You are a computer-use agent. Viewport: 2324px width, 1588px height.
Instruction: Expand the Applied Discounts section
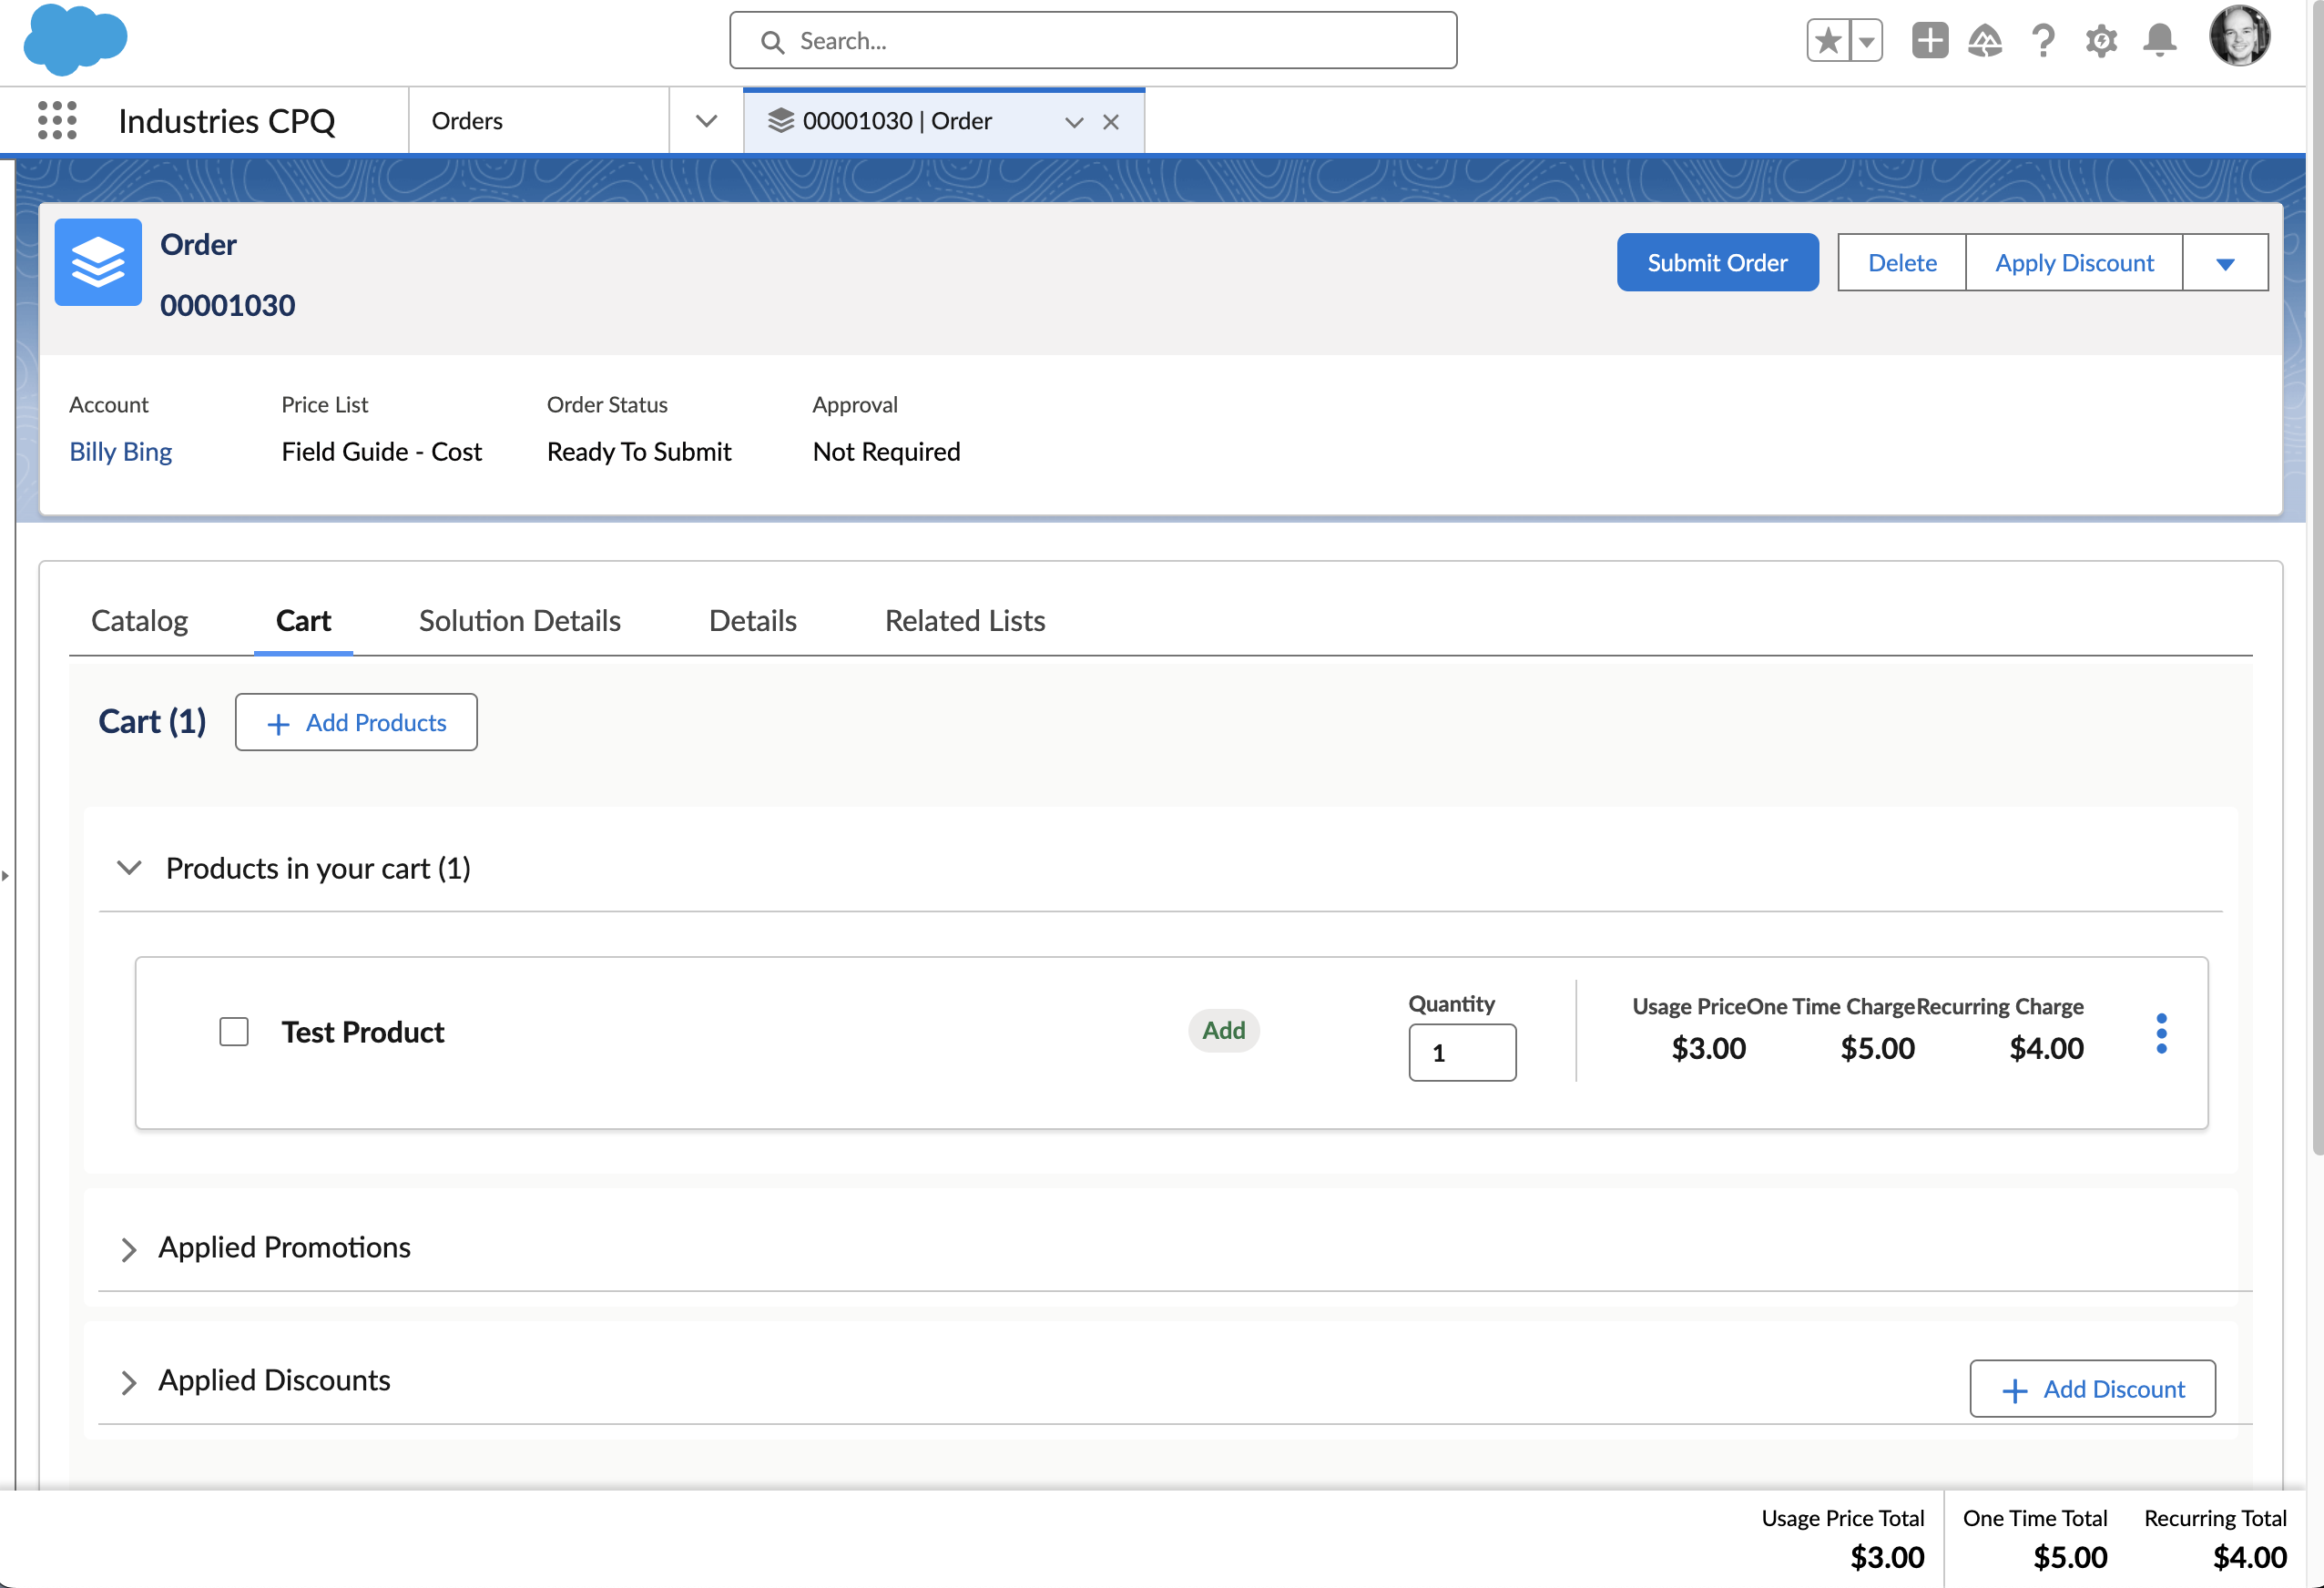tap(128, 1381)
